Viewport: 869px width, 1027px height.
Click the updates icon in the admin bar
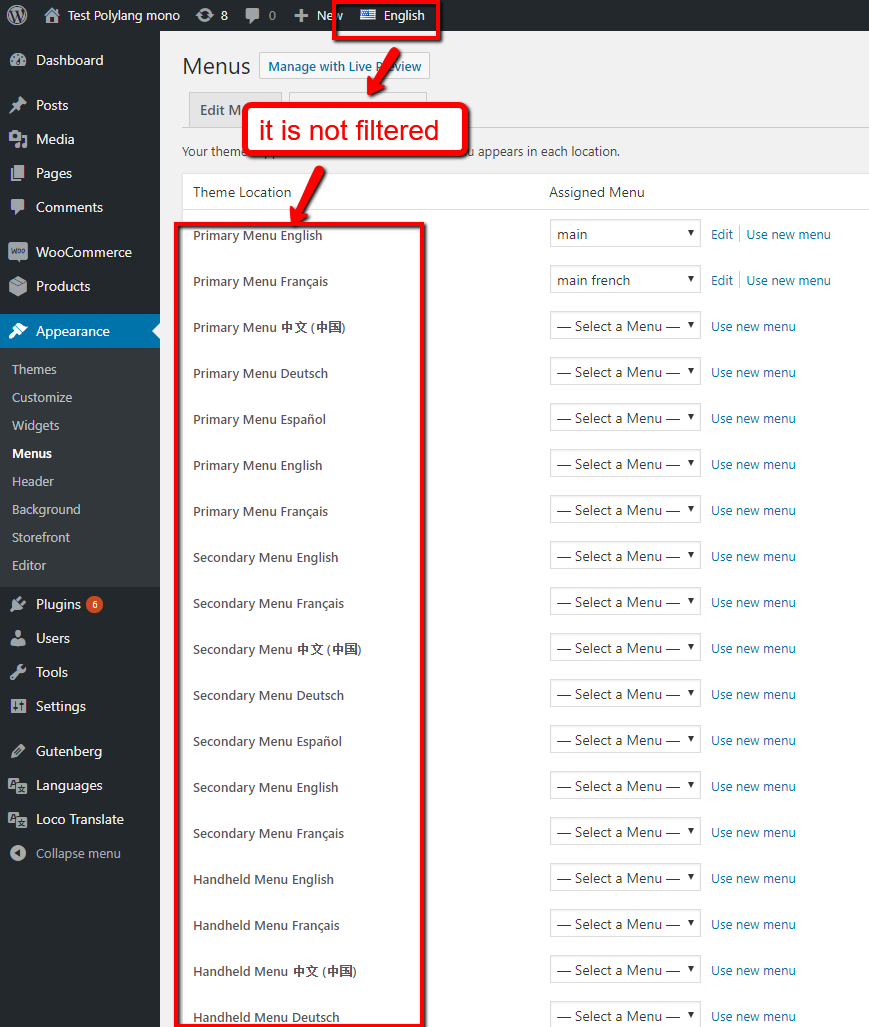pyautogui.click(x=203, y=15)
